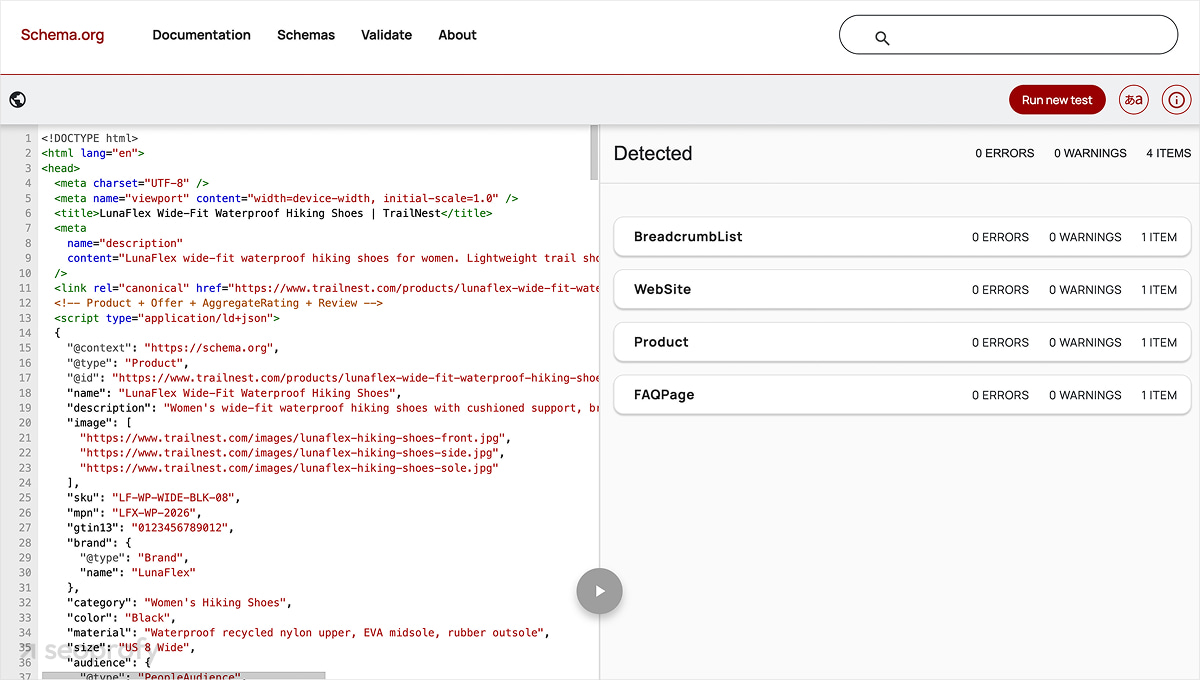Focus the site search field
This screenshot has height=680, width=1200.
click(1008, 35)
